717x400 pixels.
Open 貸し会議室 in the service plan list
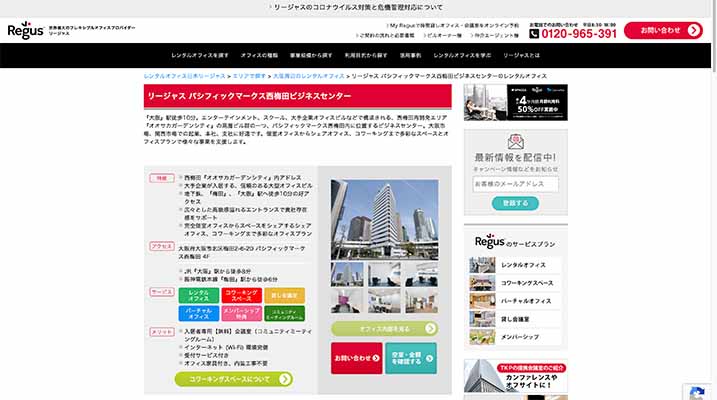515,319
